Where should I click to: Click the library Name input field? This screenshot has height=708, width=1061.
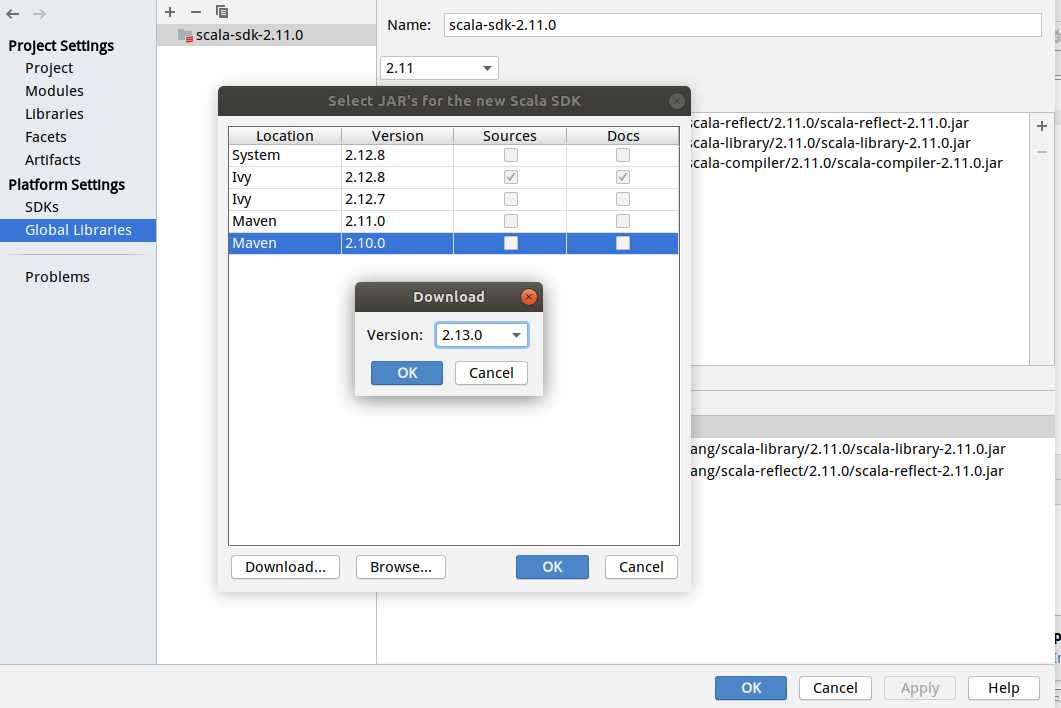pyautogui.click(x=742, y=25)
